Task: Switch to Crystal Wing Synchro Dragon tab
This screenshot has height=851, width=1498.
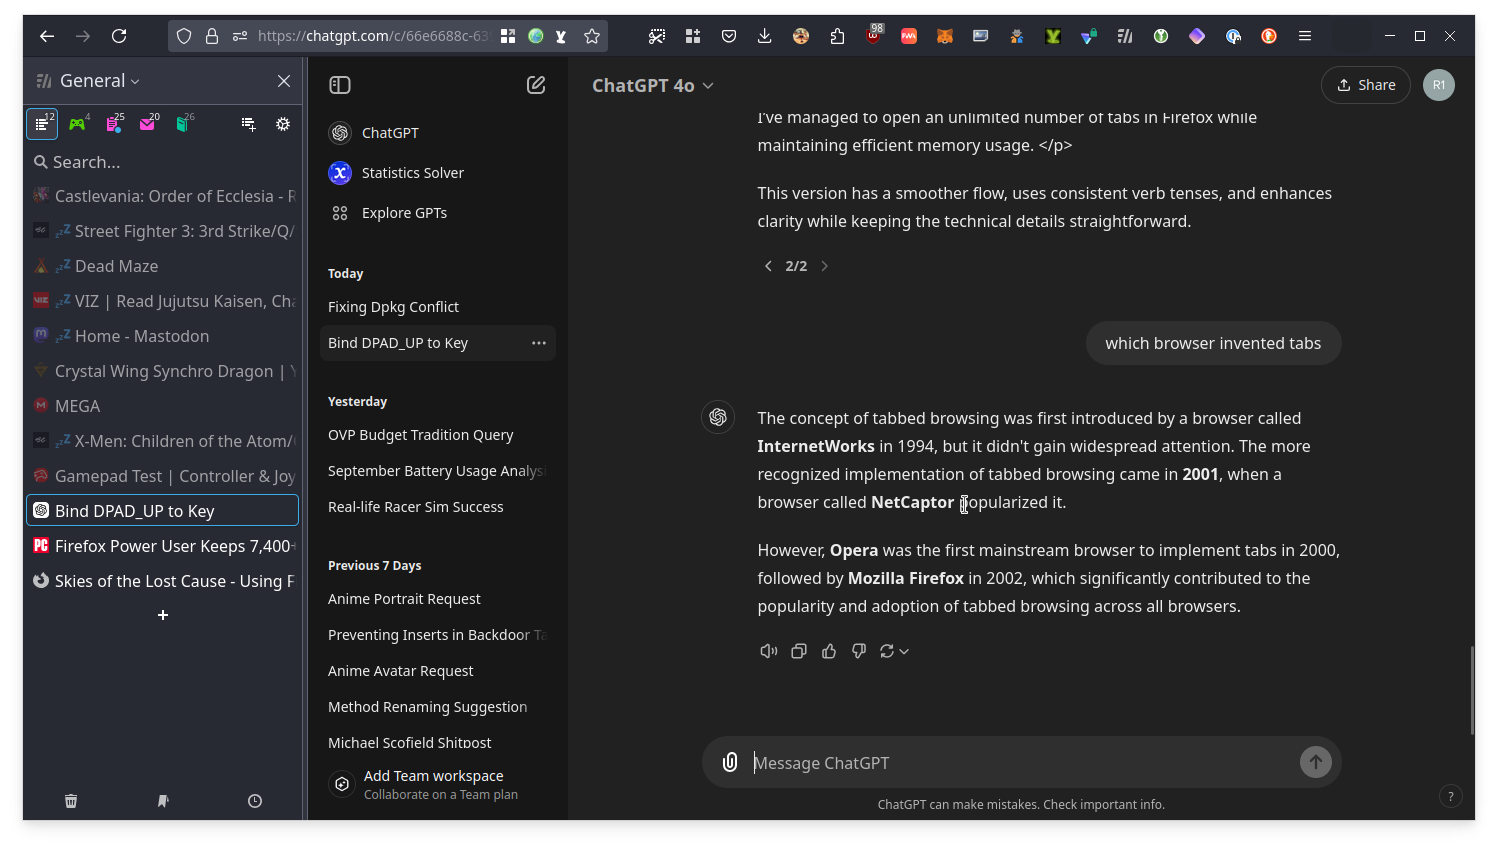Action: (163, 371)
